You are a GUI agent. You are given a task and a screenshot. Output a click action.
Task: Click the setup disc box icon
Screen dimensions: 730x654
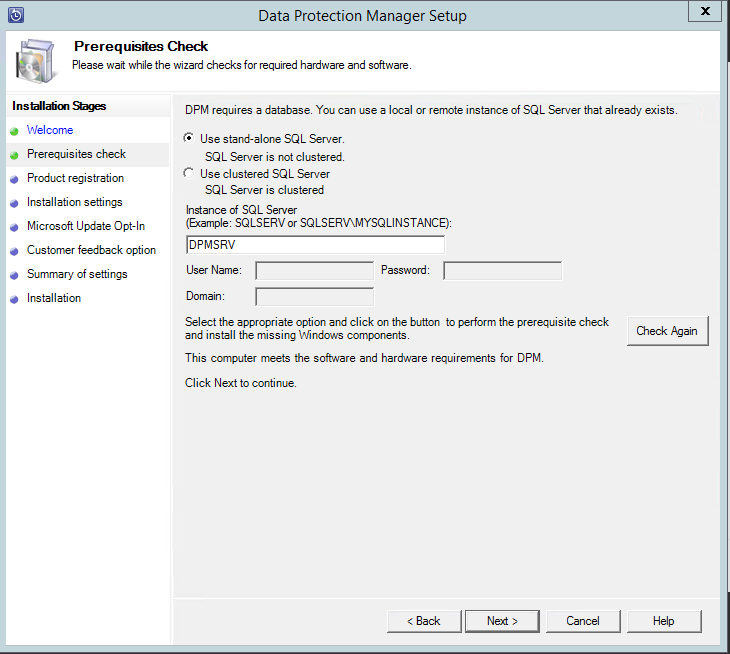pos(36,61)
